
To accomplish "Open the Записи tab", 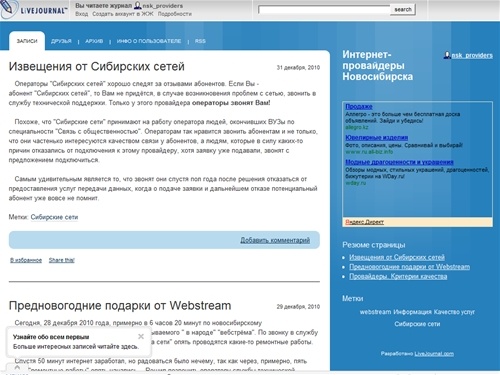I will click(x=27, y=41).
